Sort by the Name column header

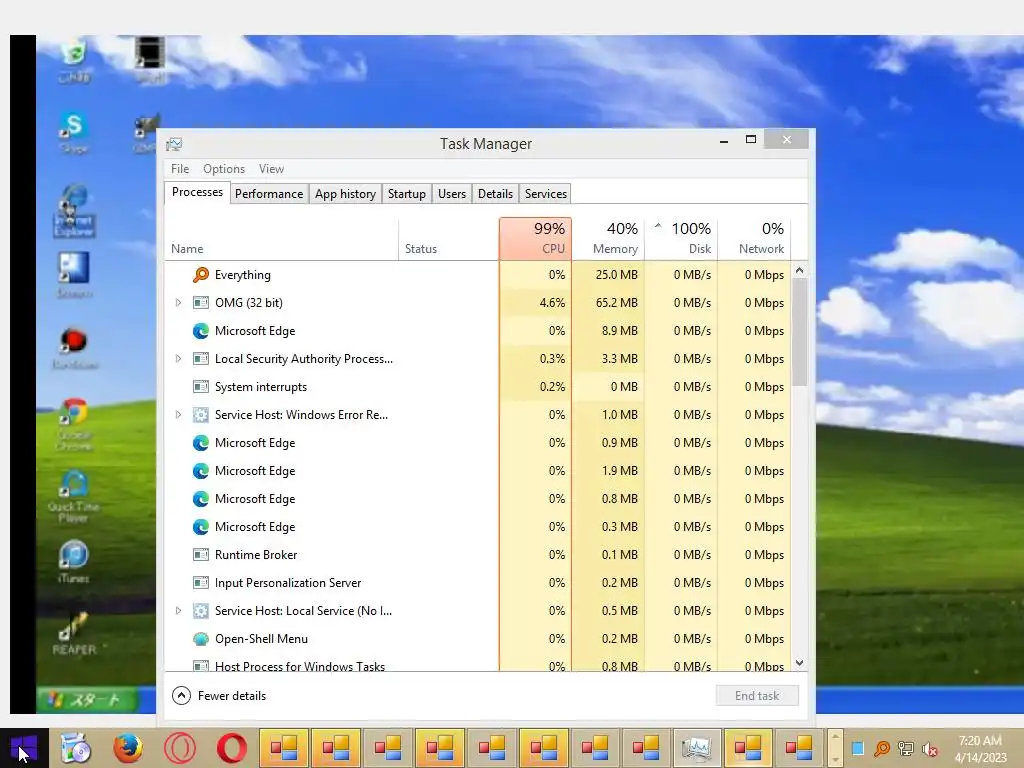point(281,239)
